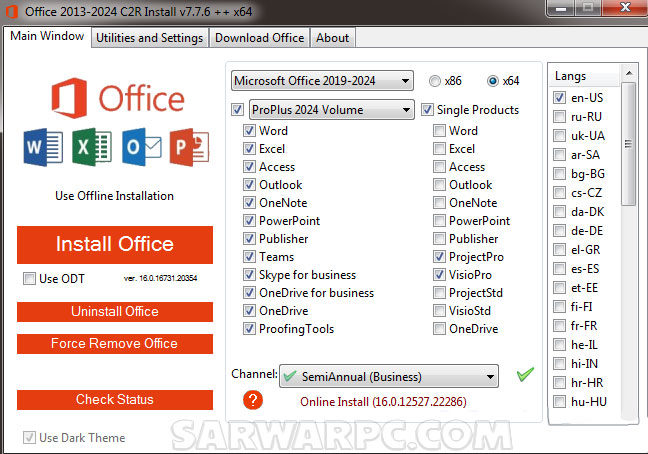
Task: Check OneDrive under Single Products
Action: (439, 329)
